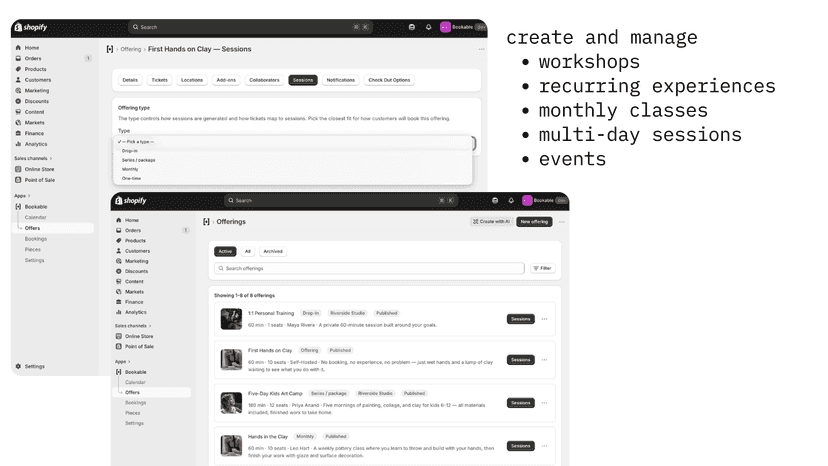Switch to Collaborators tab
The height and width of the screenshot is (466, 828).
[264, 80]
